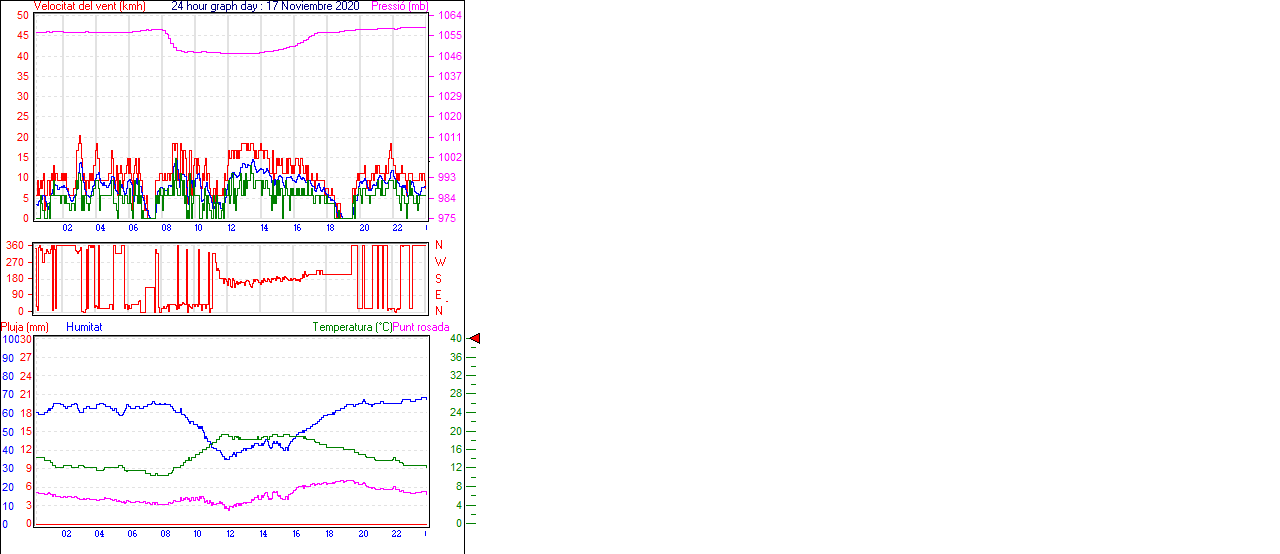The width and height of the screenshot is (1280, 554).
Task: Click the 'Pressió (mb)' legend label
Action: coord(400,6)
